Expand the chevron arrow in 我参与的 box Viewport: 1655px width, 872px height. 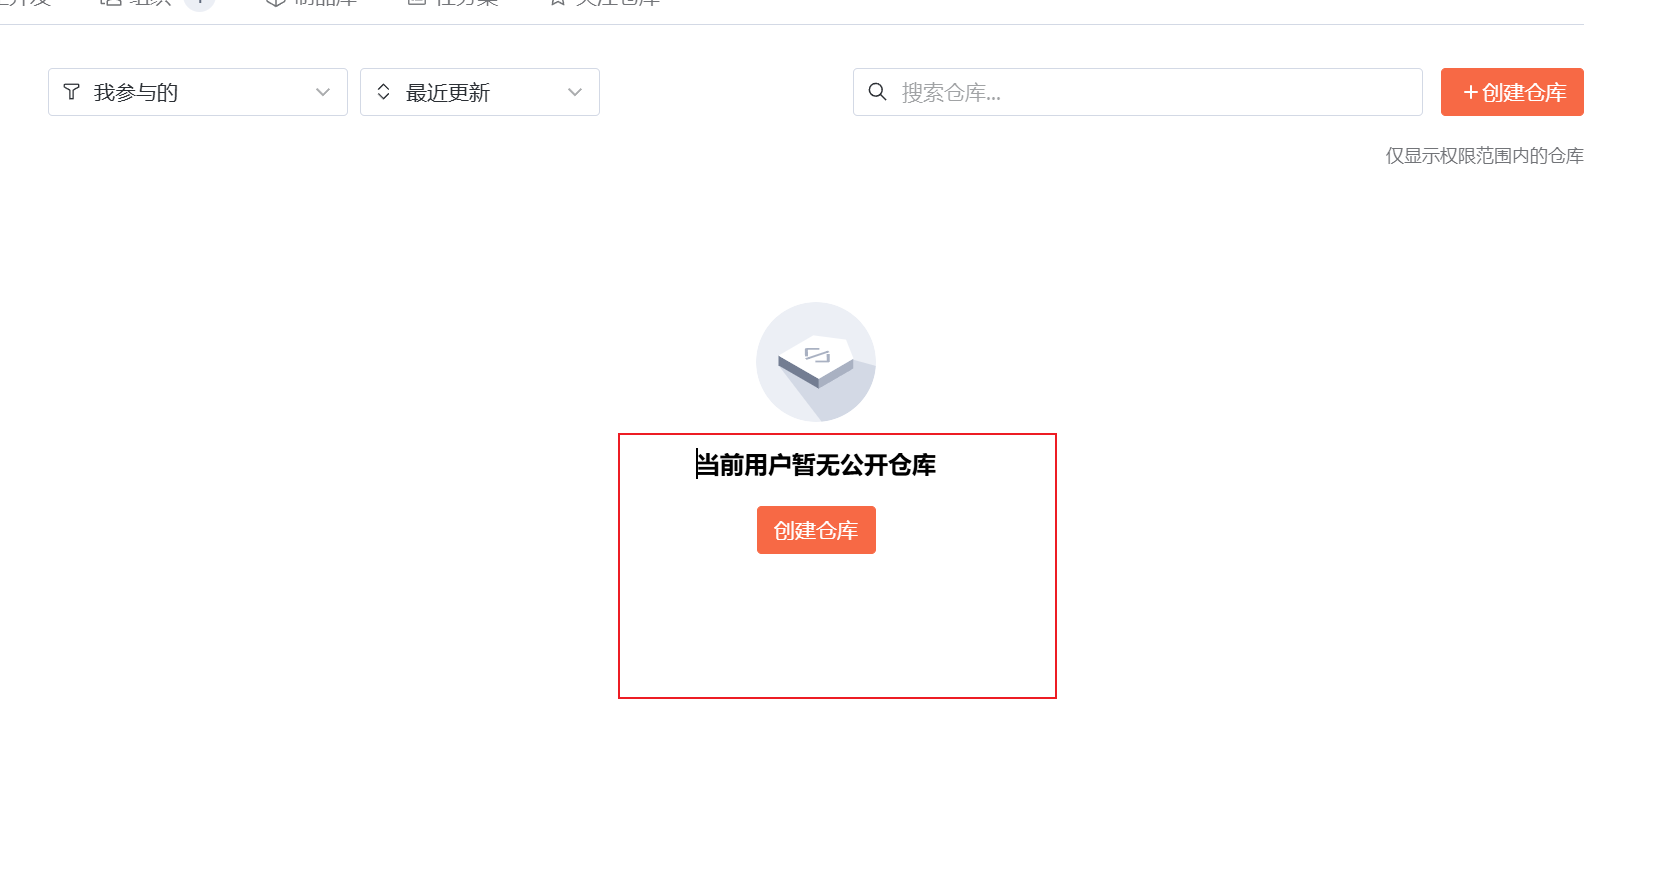tap(323, 92)
